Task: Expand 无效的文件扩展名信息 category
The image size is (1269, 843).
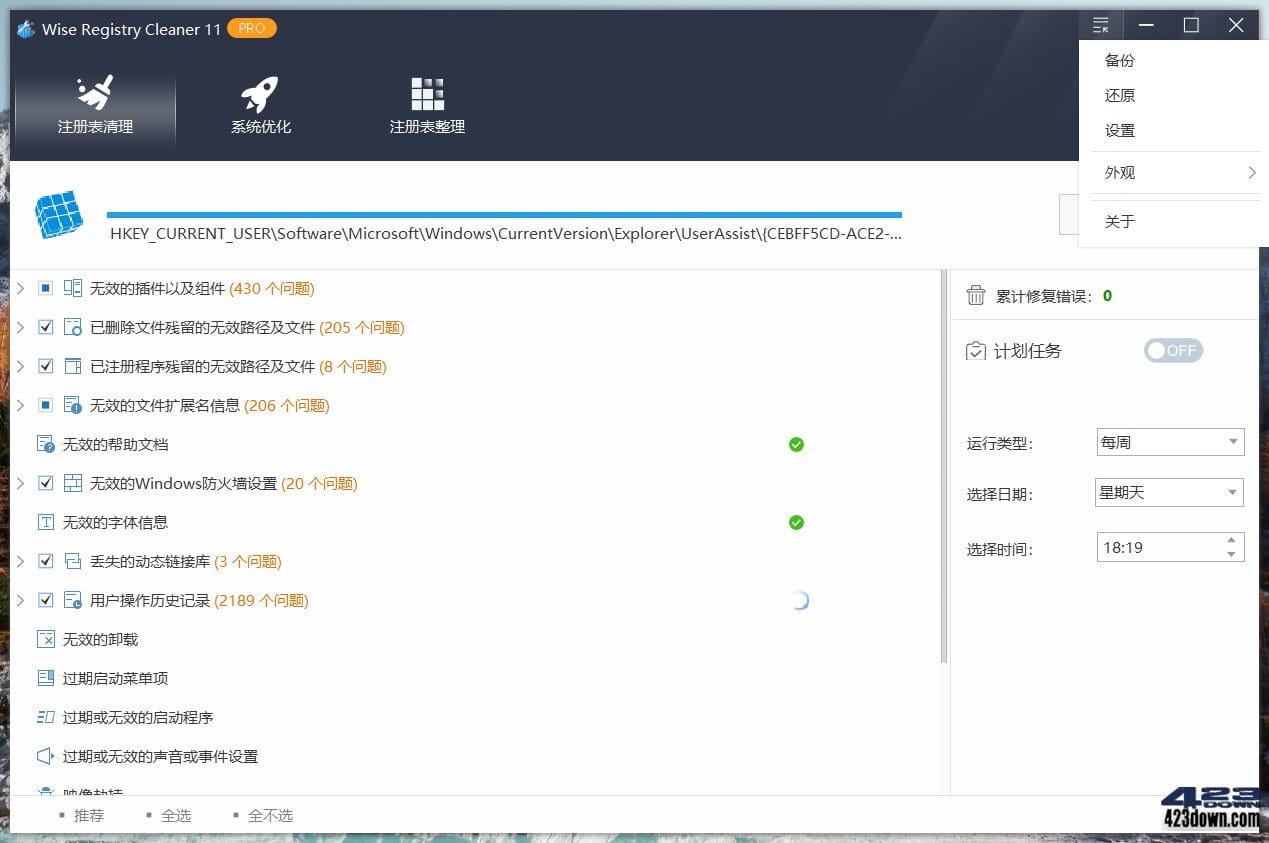Action: (20, 405)
